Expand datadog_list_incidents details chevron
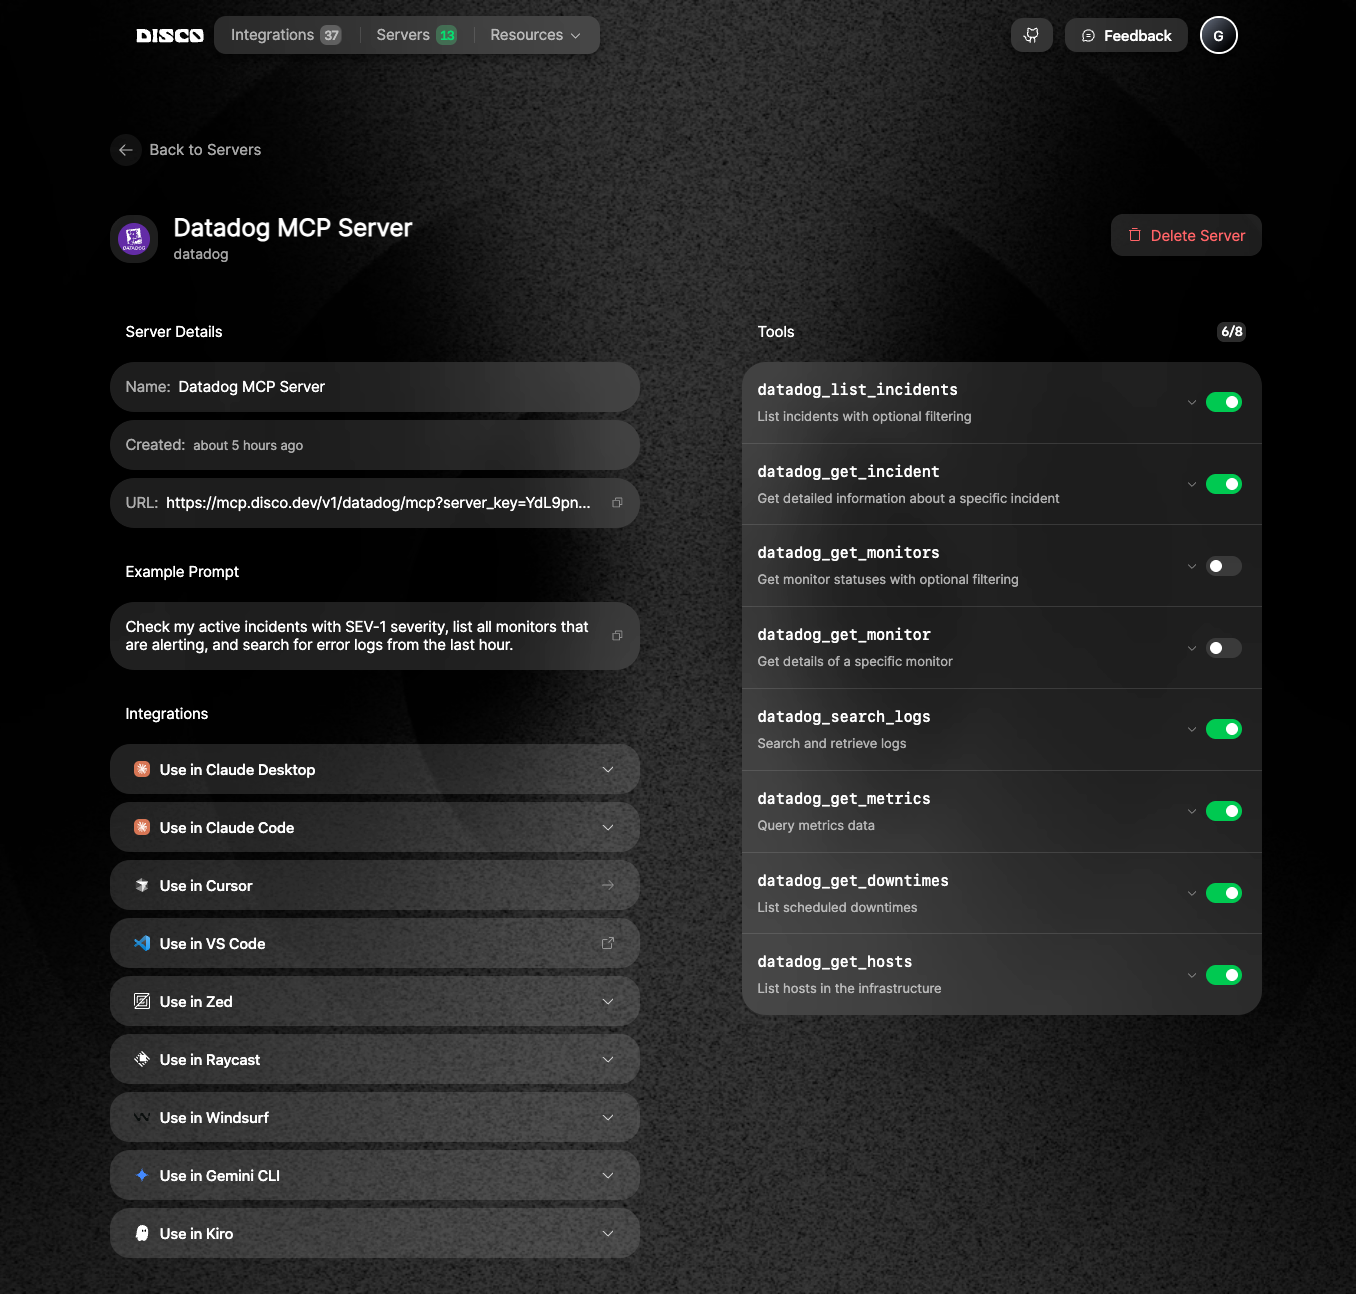Screen dimensions: 1356x1294 (1192, 402)
